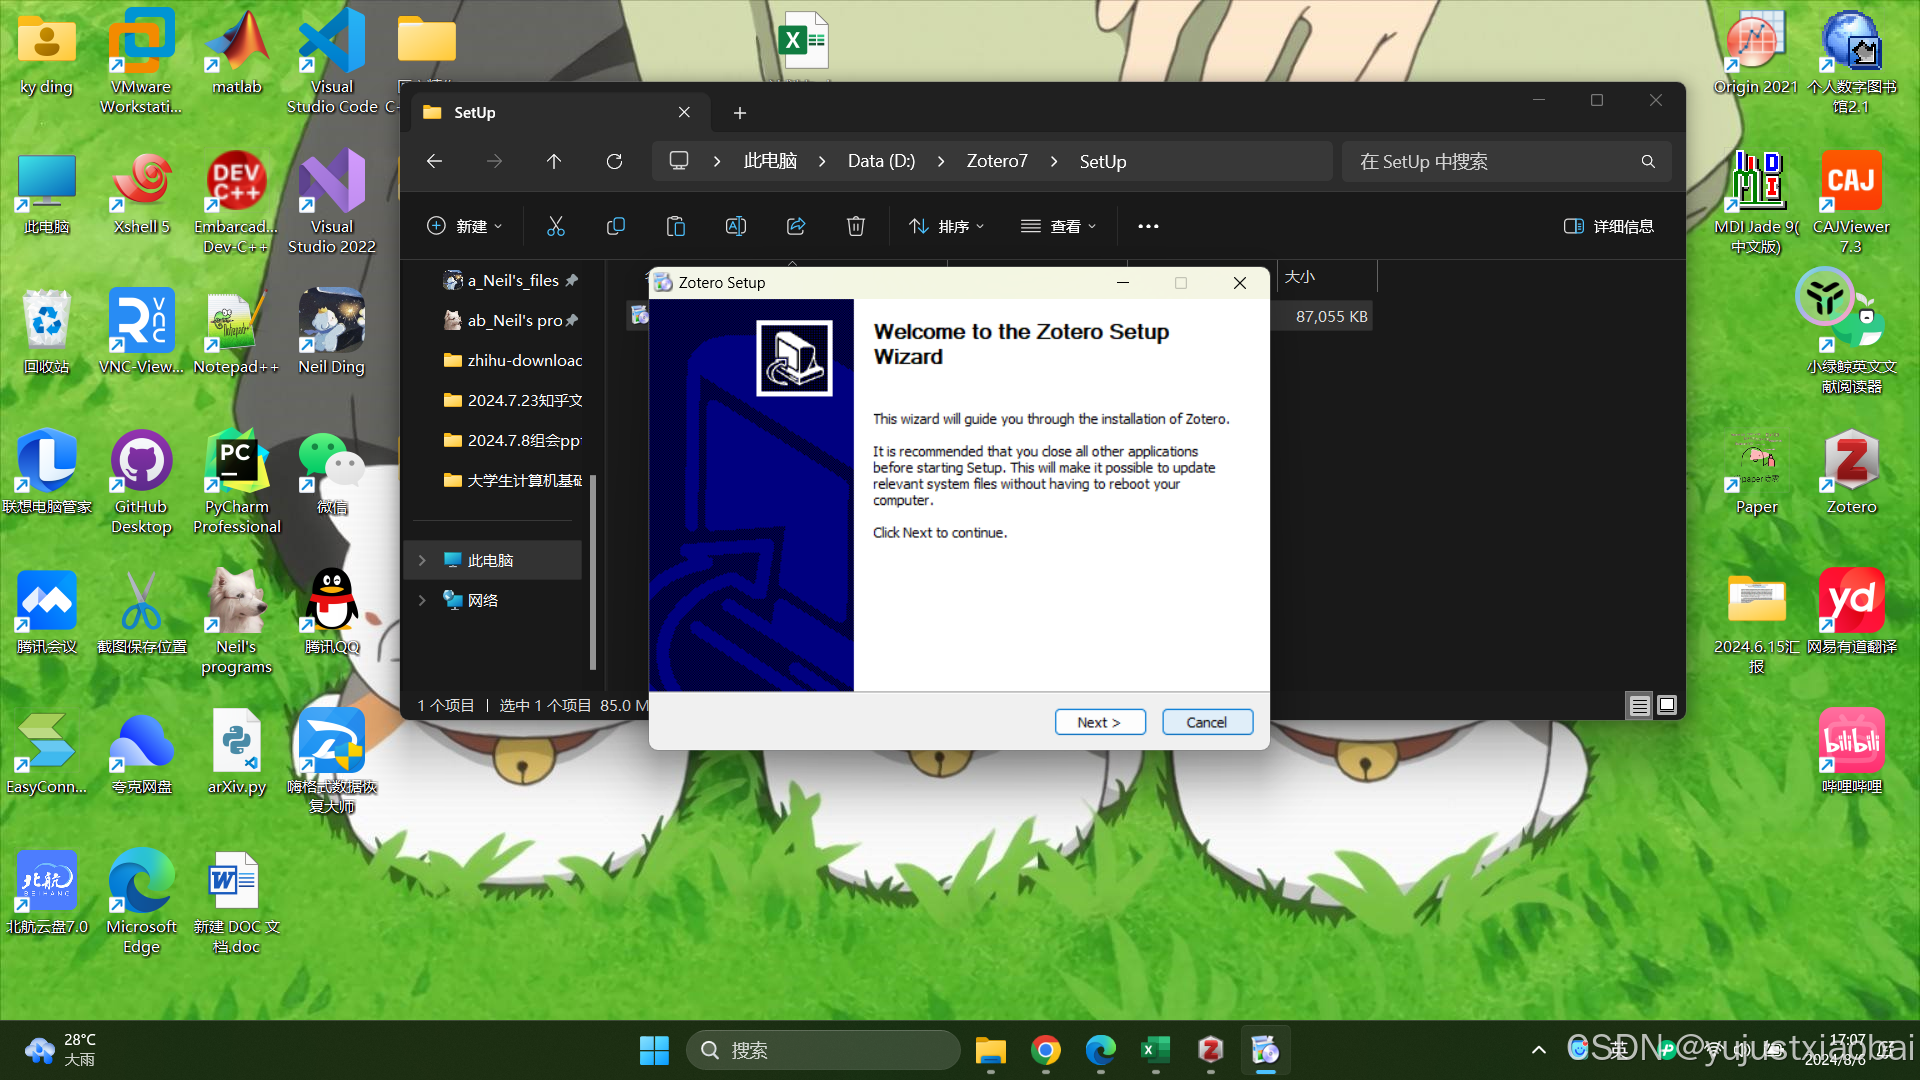Click the Rename icon in toolbar
Screen dimensions: 1920x1080
pyautogui.click(x=736, y=226)
